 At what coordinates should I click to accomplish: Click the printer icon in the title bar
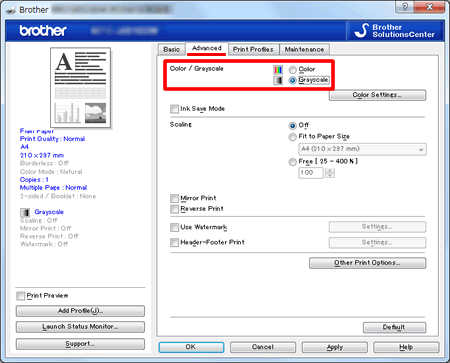(x=11, y=10)
